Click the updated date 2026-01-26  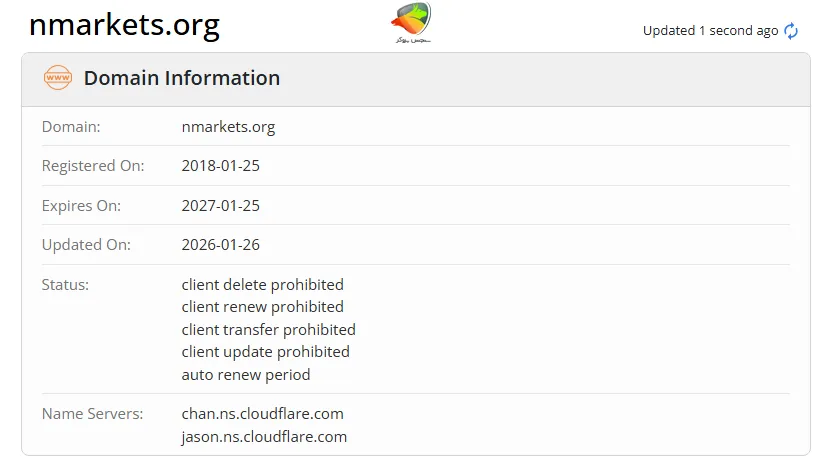pyautogui.click(x=220, y=245)
